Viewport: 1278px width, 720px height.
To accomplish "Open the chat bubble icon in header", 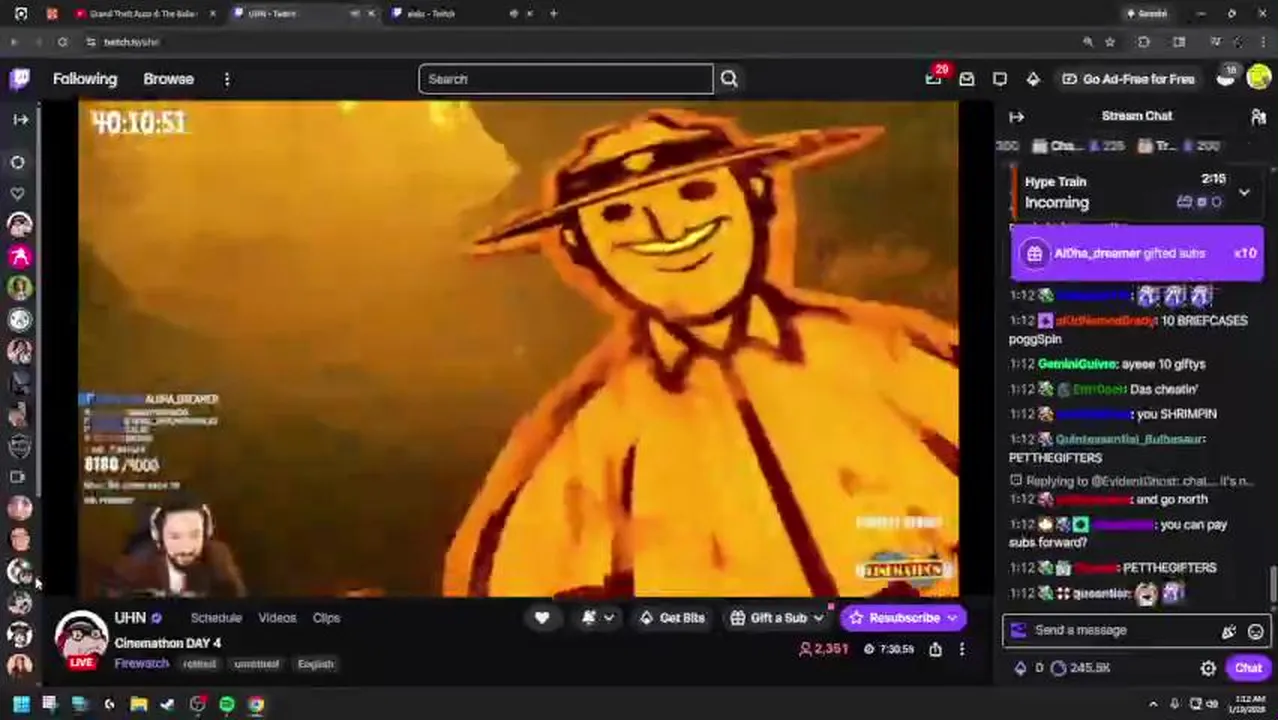I will pos(1000,79).
